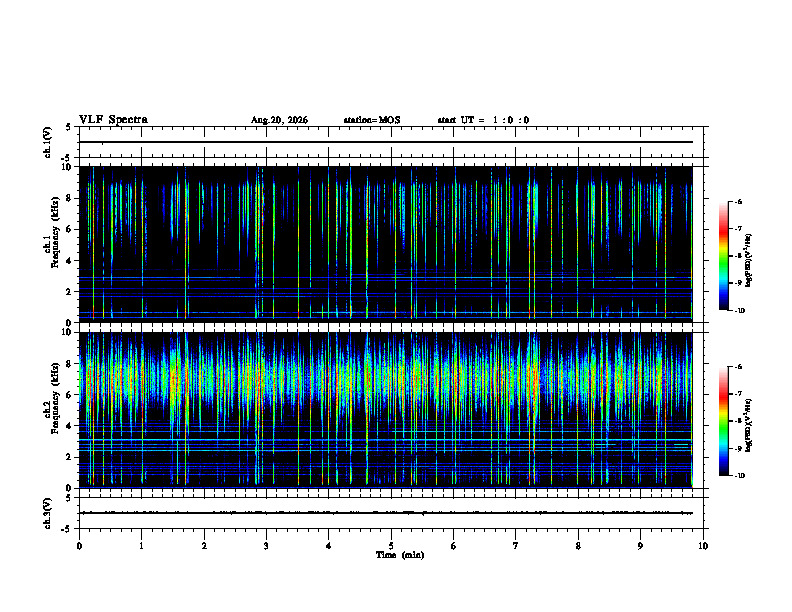Click the ch.1 voltage waveform trace
The height and width of the screenshot is (612, 792).
tap(385, 142)
